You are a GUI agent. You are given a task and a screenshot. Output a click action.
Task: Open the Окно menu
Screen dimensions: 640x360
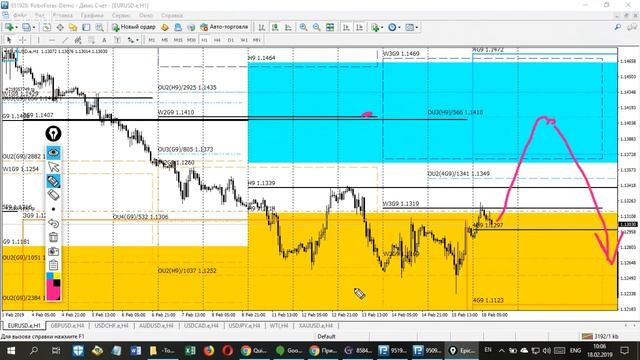[146, 16]
